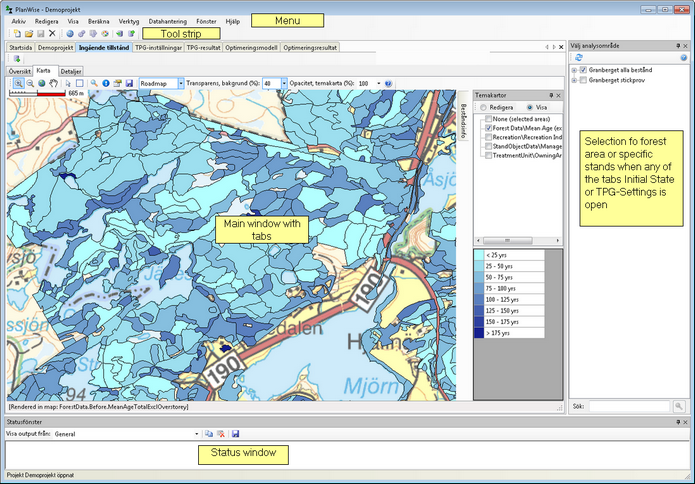The height and width of the screenshot is (484, 695).
Task: Check the None (selected areas) theme
Action: point(488,119)
